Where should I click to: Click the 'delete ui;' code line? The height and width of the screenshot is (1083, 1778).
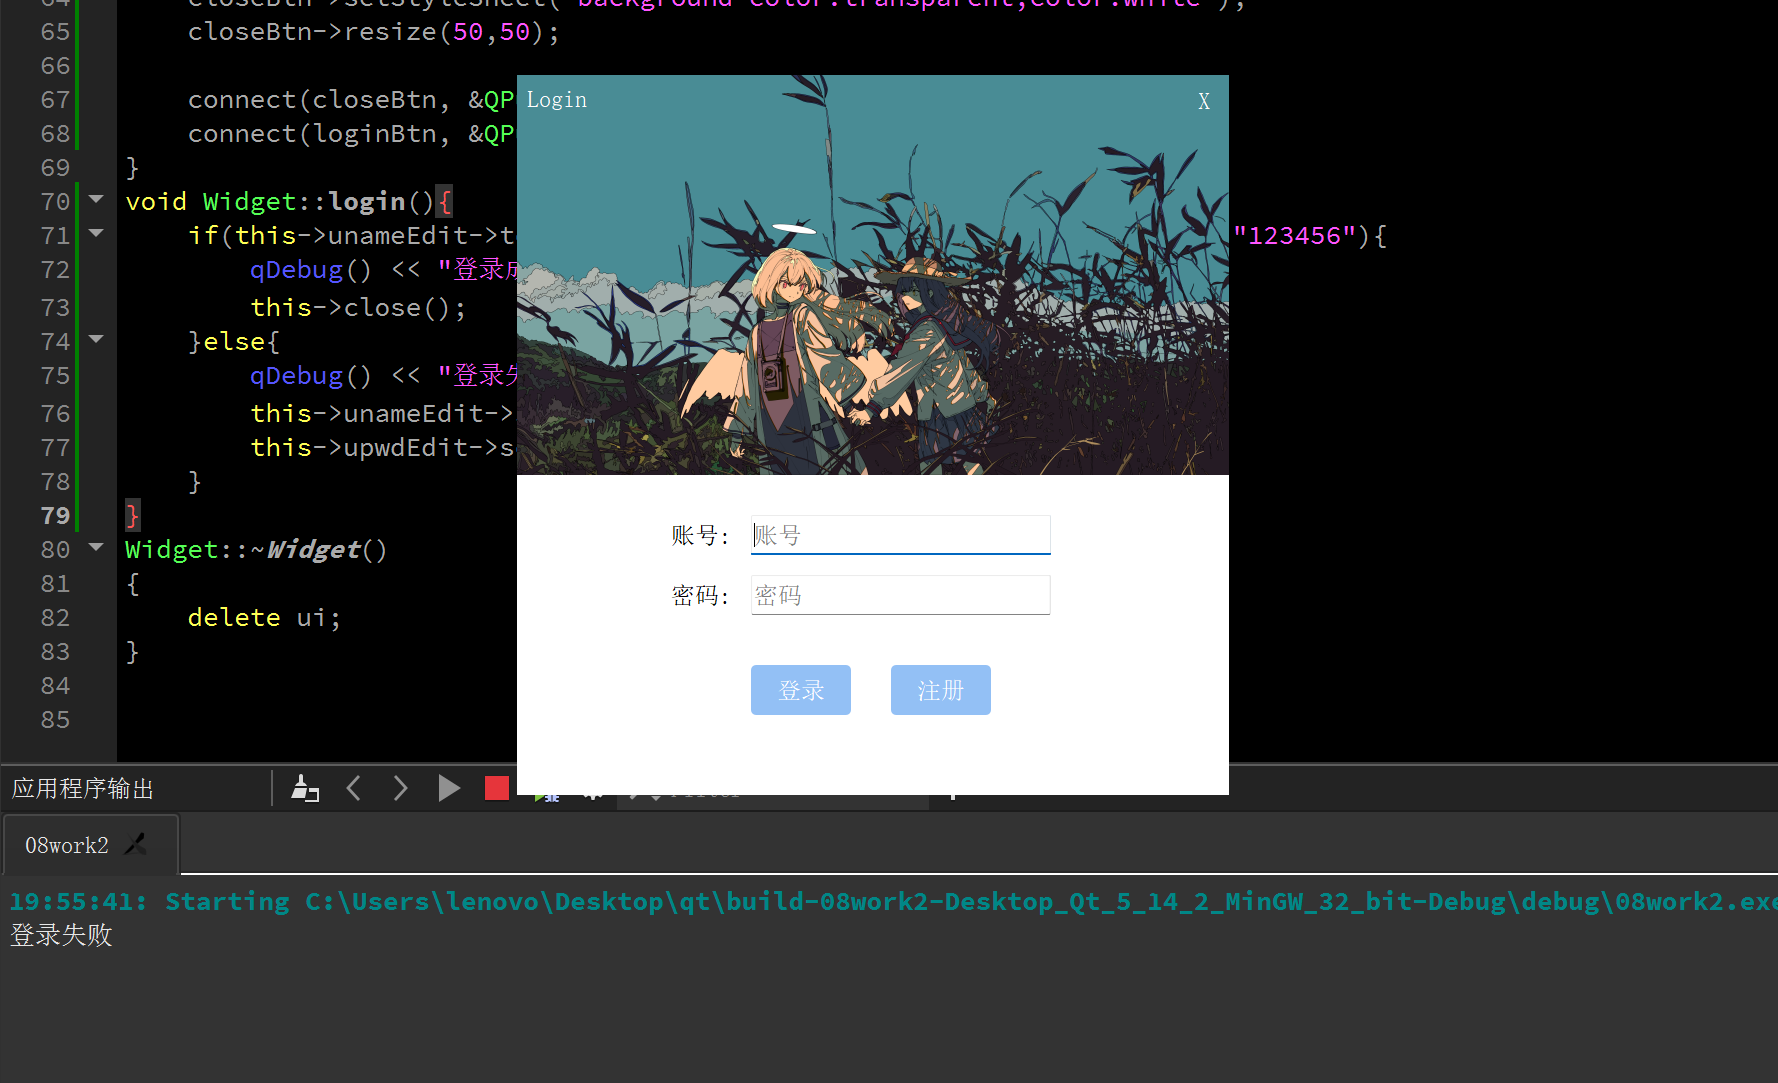click(x=264, y=618)
